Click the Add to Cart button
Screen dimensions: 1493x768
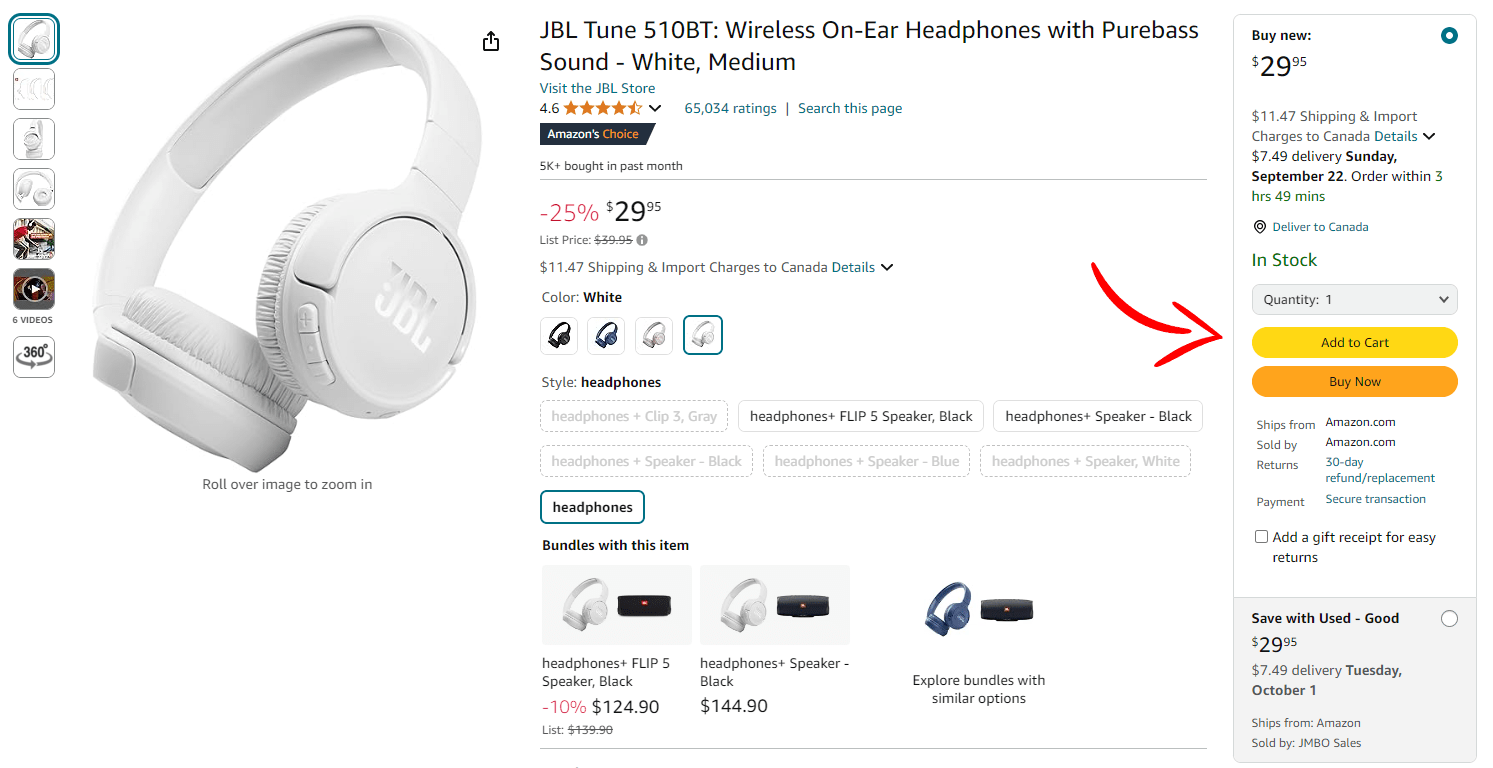pyautogui.click(x=1354, y=342)
